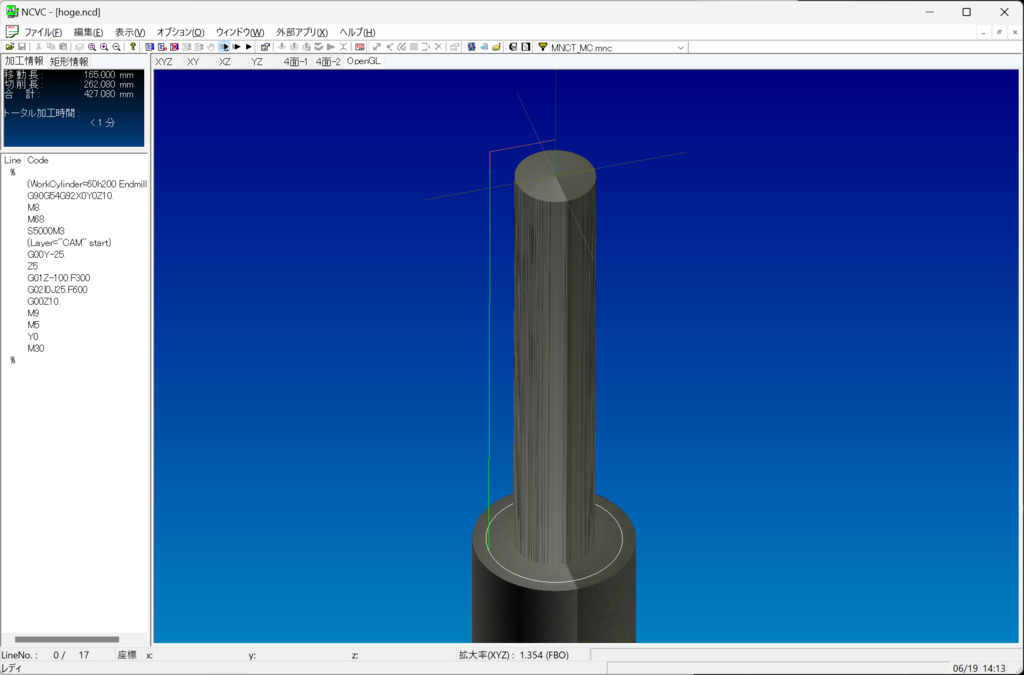The image size is (1024, 675).
Task: Click the Code column header
Action: (x=38, y=160)
